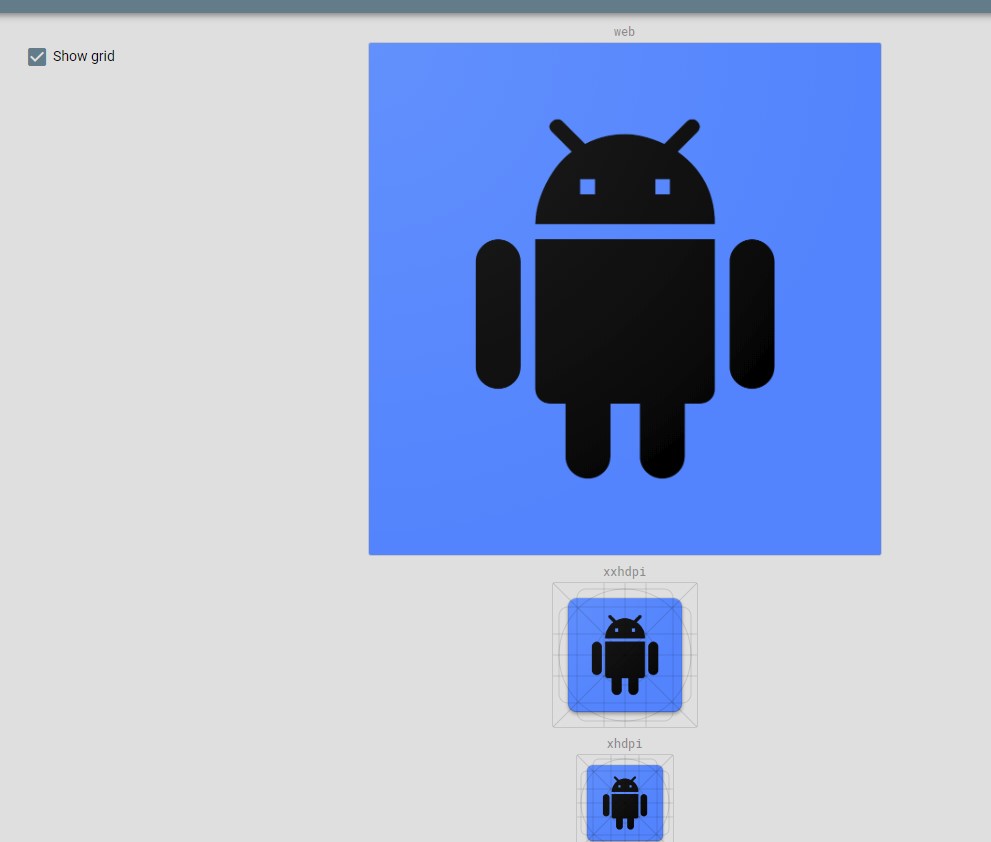Click the top header bar

click(x=495, y=5)
